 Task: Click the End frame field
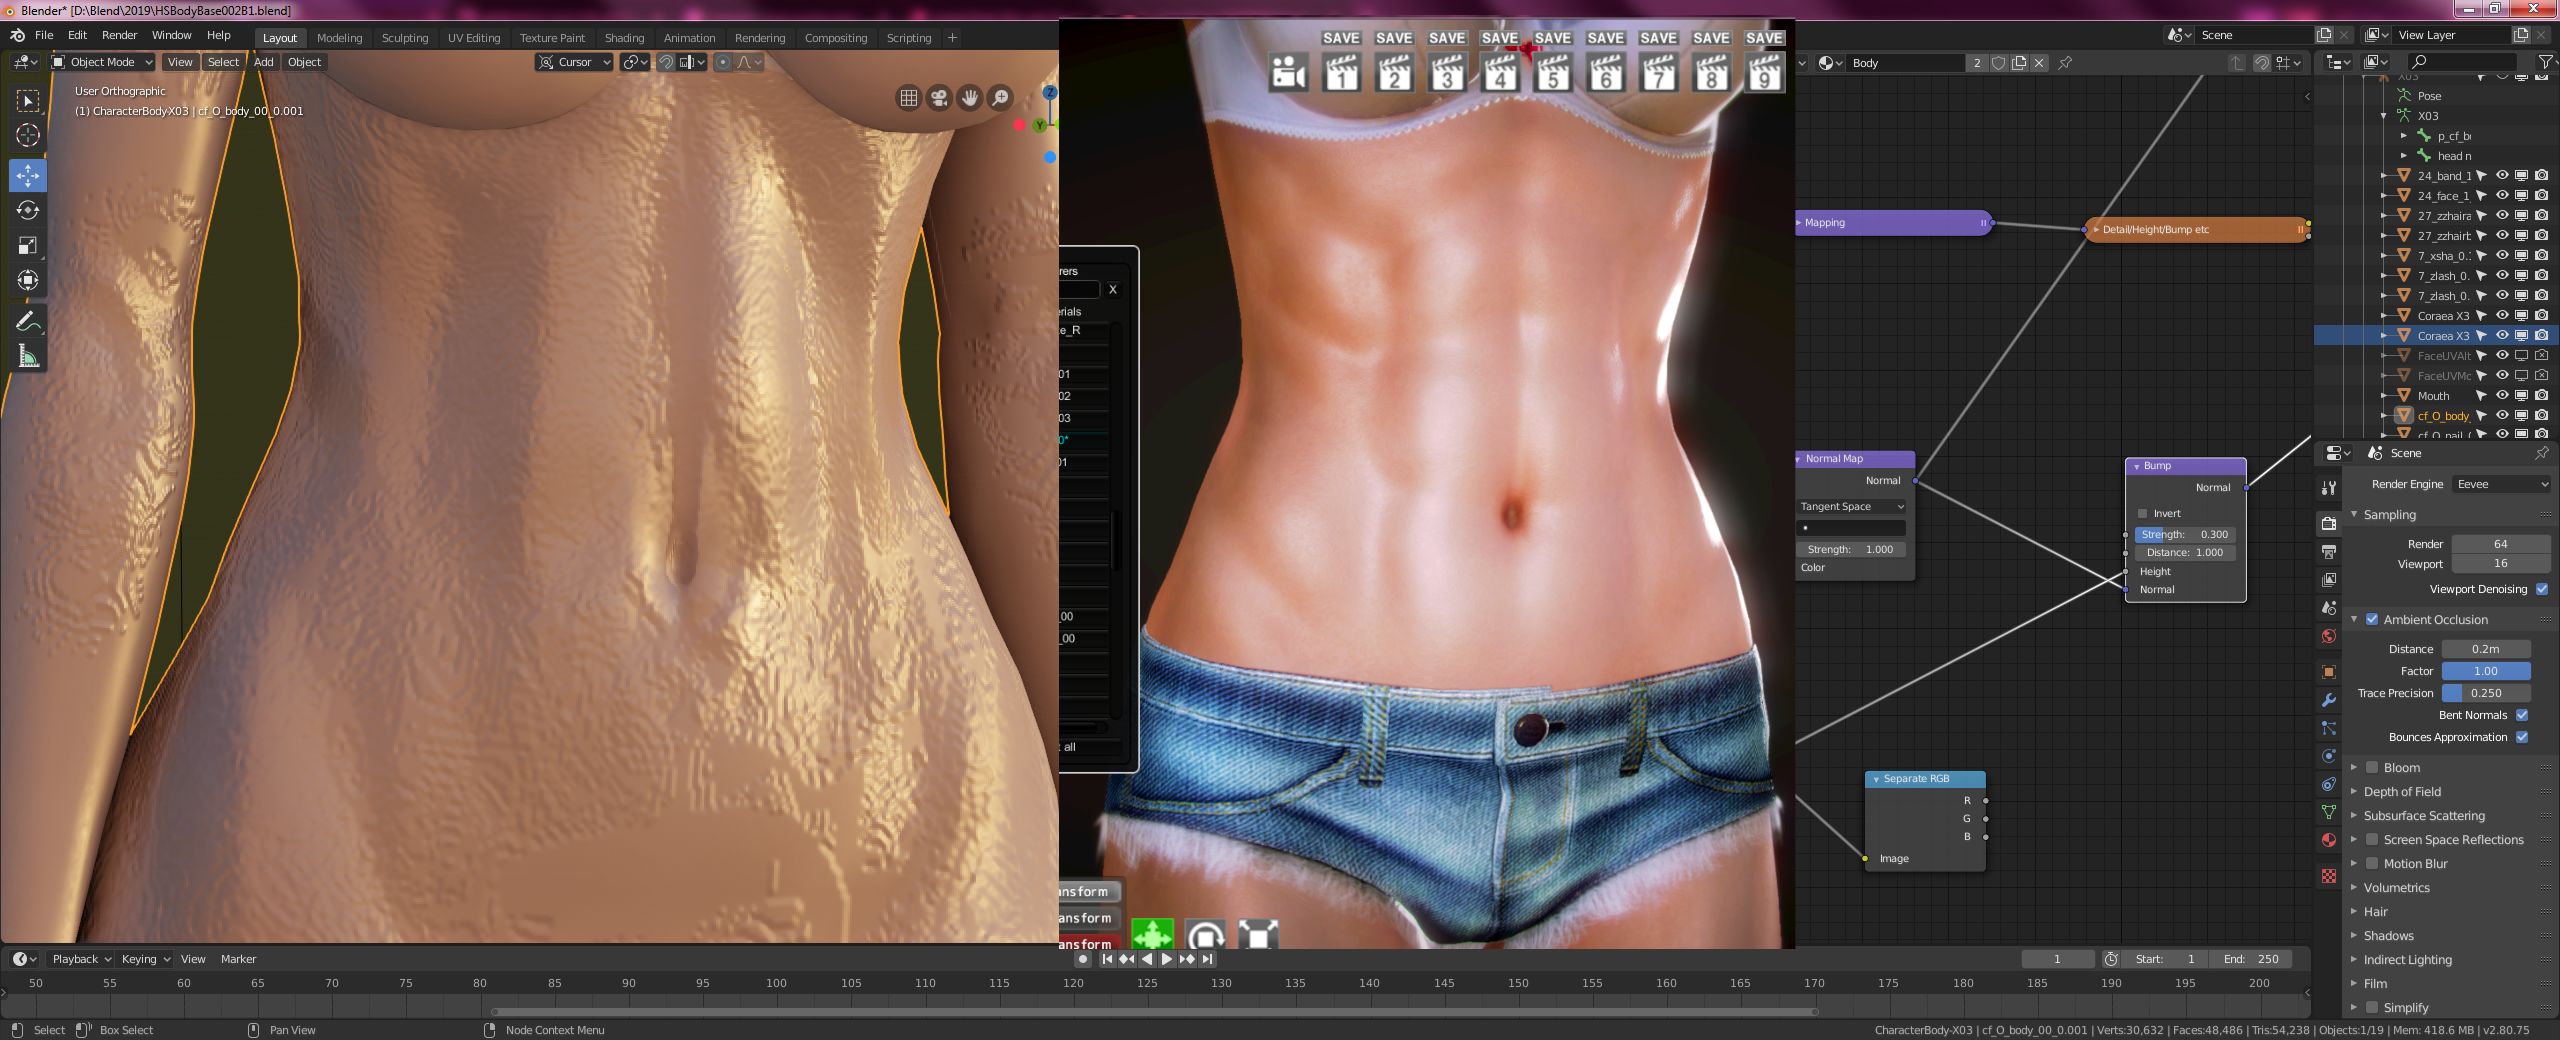(x=2251, y=959)
